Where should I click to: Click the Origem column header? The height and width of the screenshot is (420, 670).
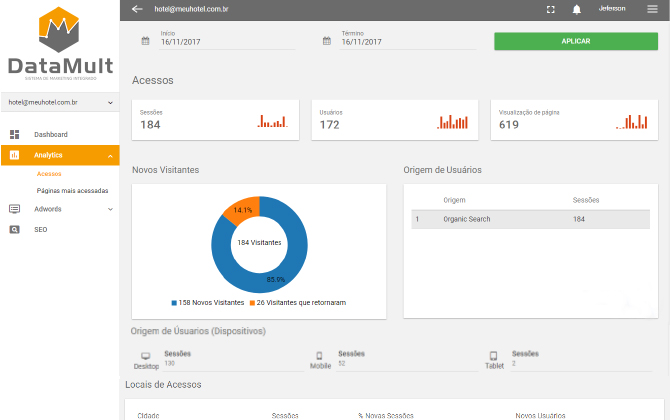click(x=454, y=200)
